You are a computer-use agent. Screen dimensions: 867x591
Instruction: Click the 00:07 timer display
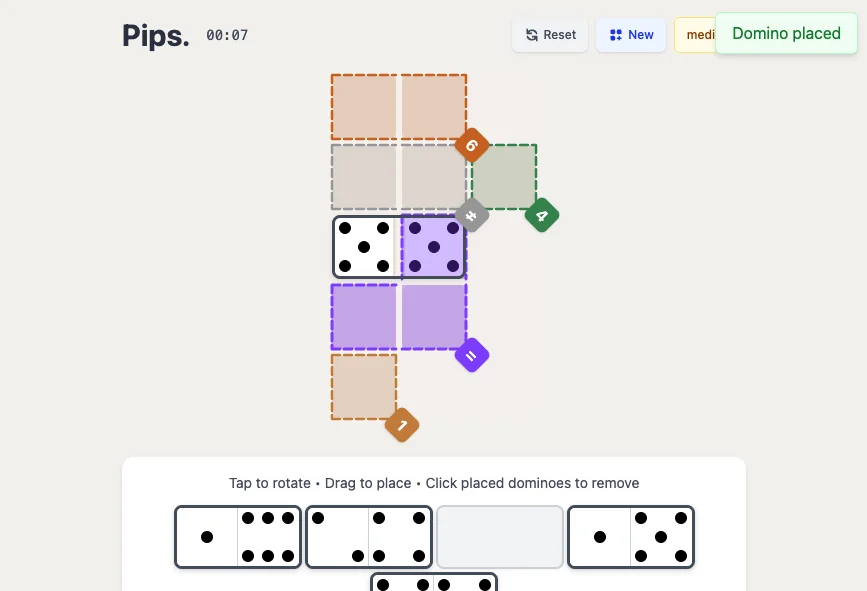[227, 36]
